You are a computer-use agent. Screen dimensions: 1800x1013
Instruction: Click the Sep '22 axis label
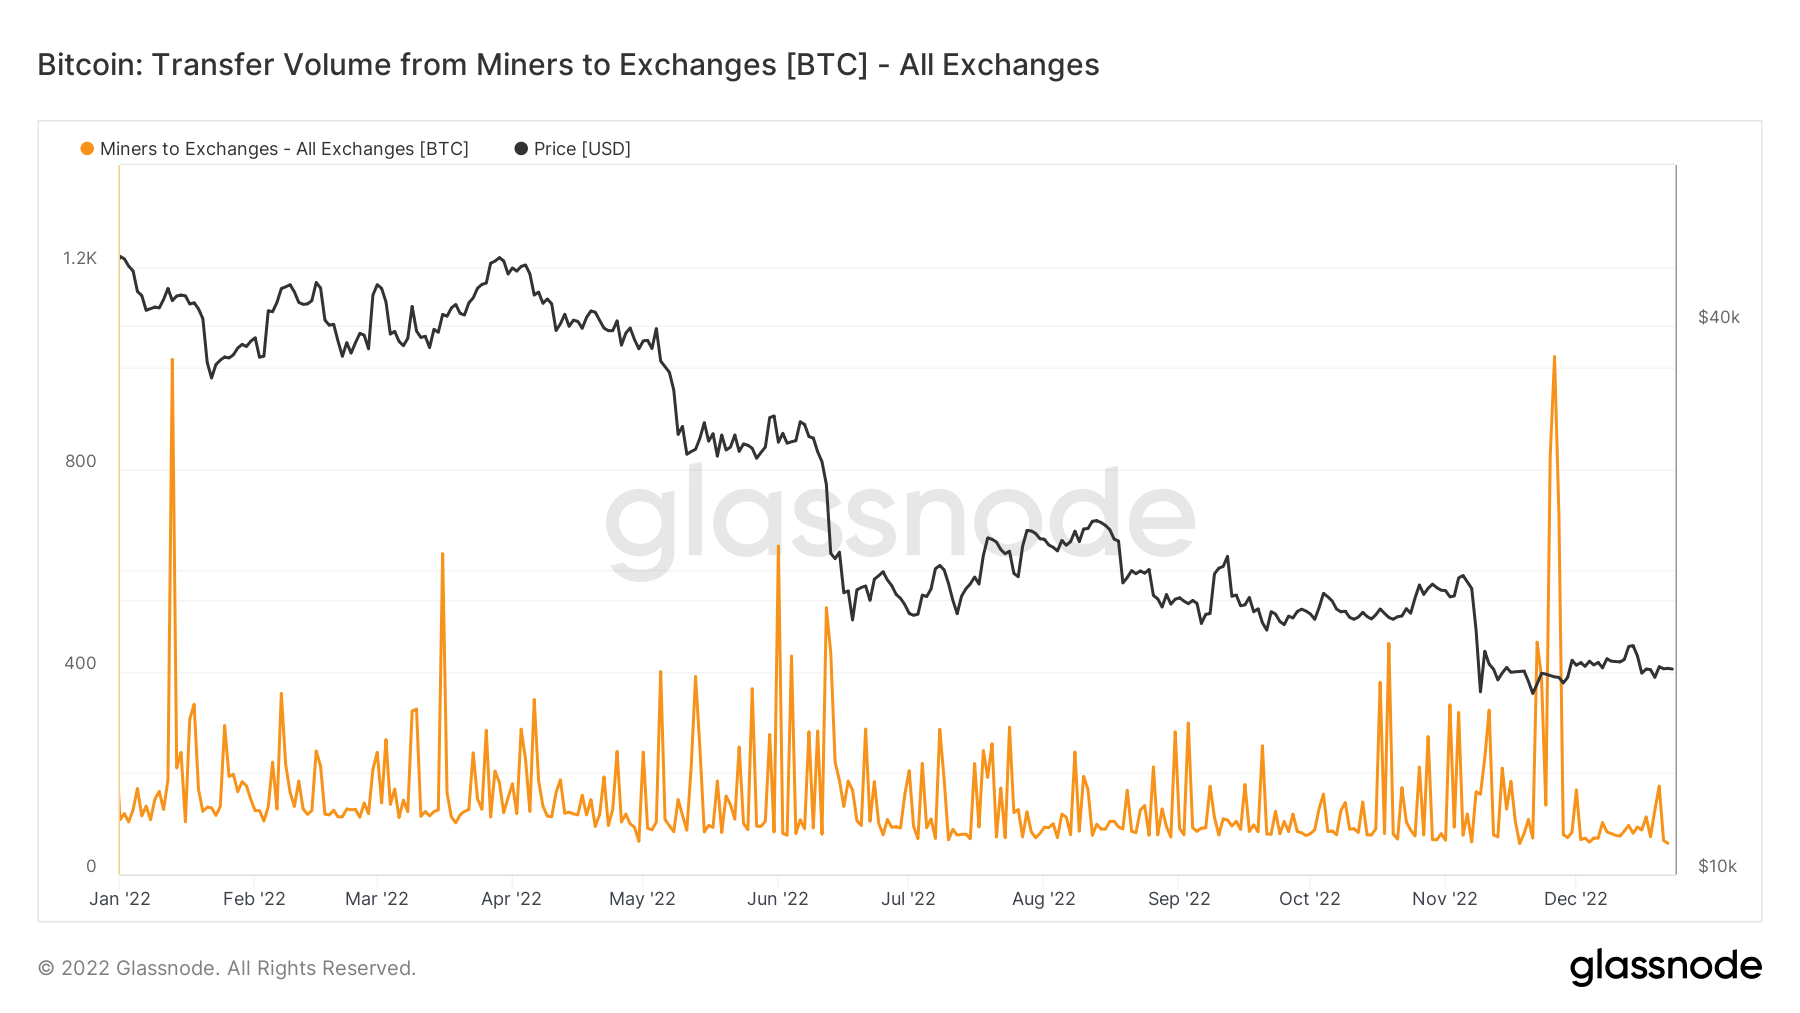(1179, 899)
